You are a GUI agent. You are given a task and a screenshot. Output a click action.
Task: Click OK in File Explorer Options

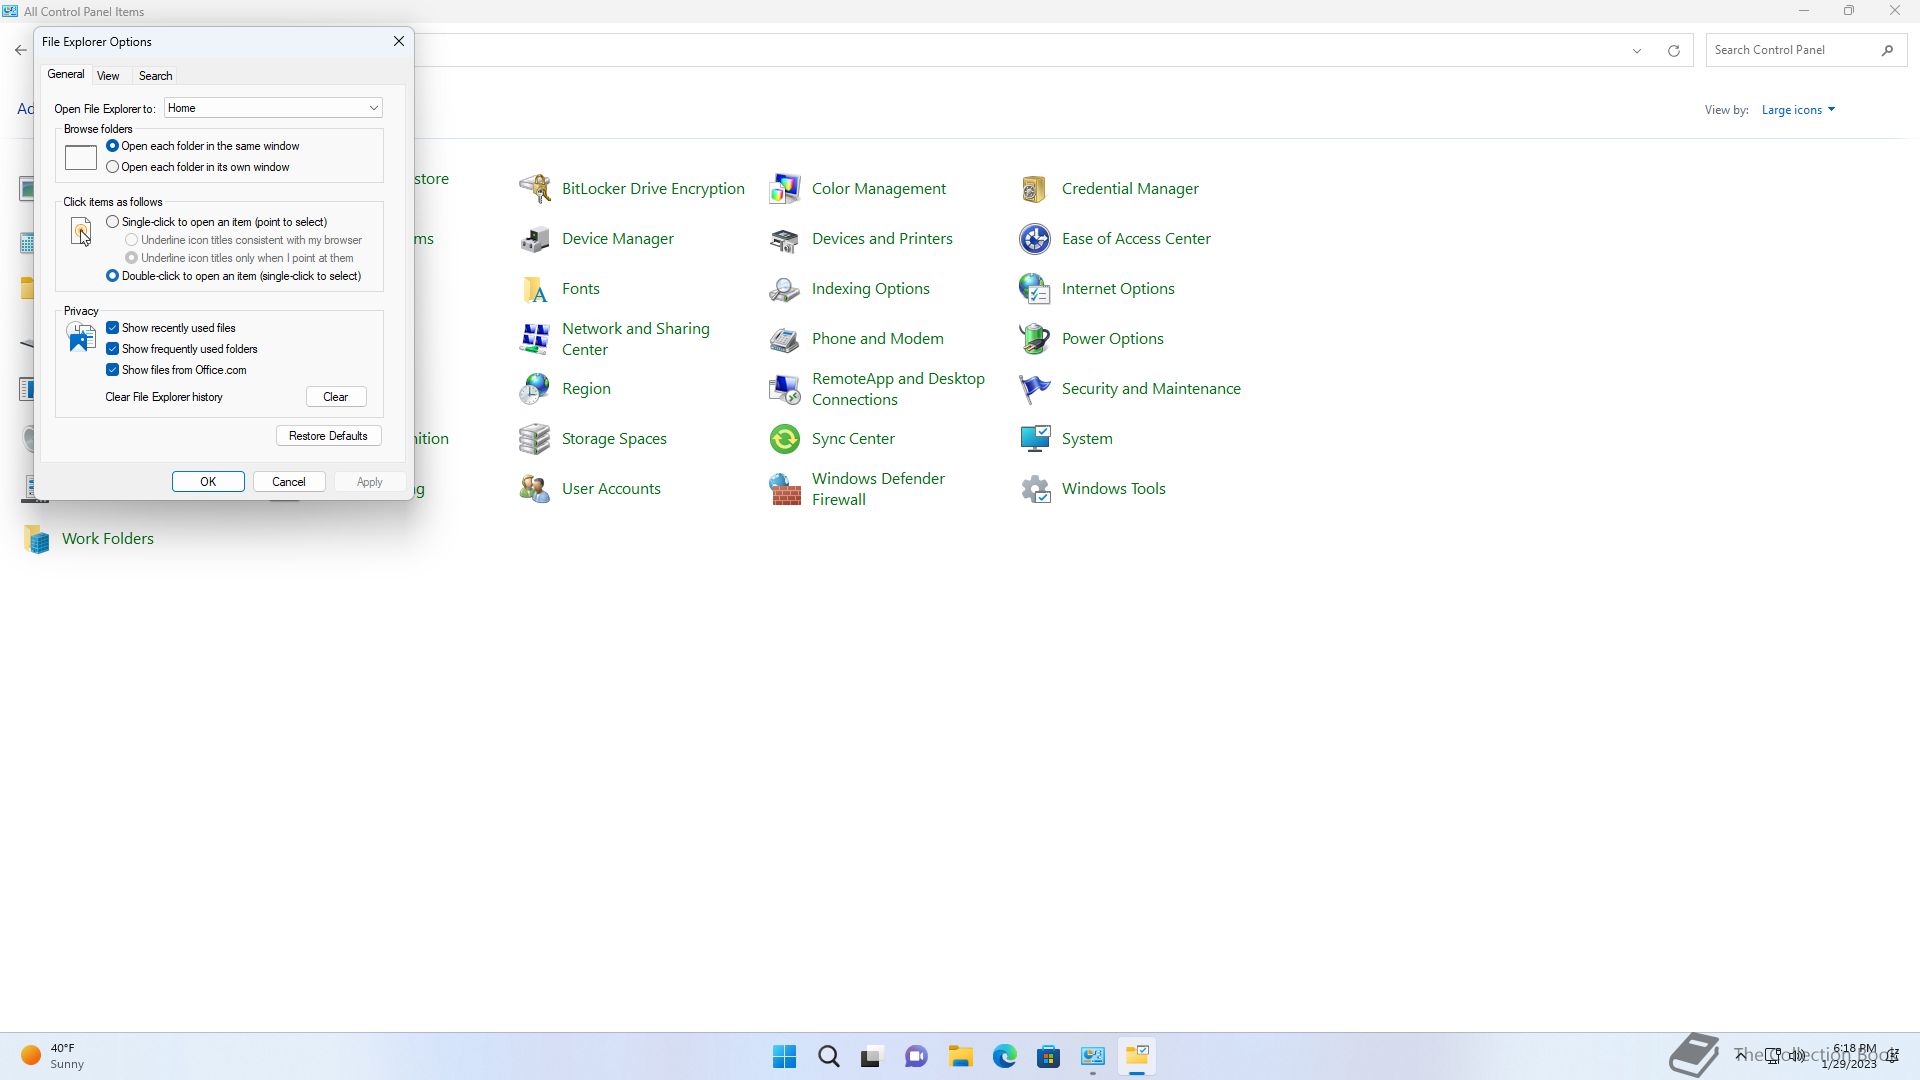[208, 482]
